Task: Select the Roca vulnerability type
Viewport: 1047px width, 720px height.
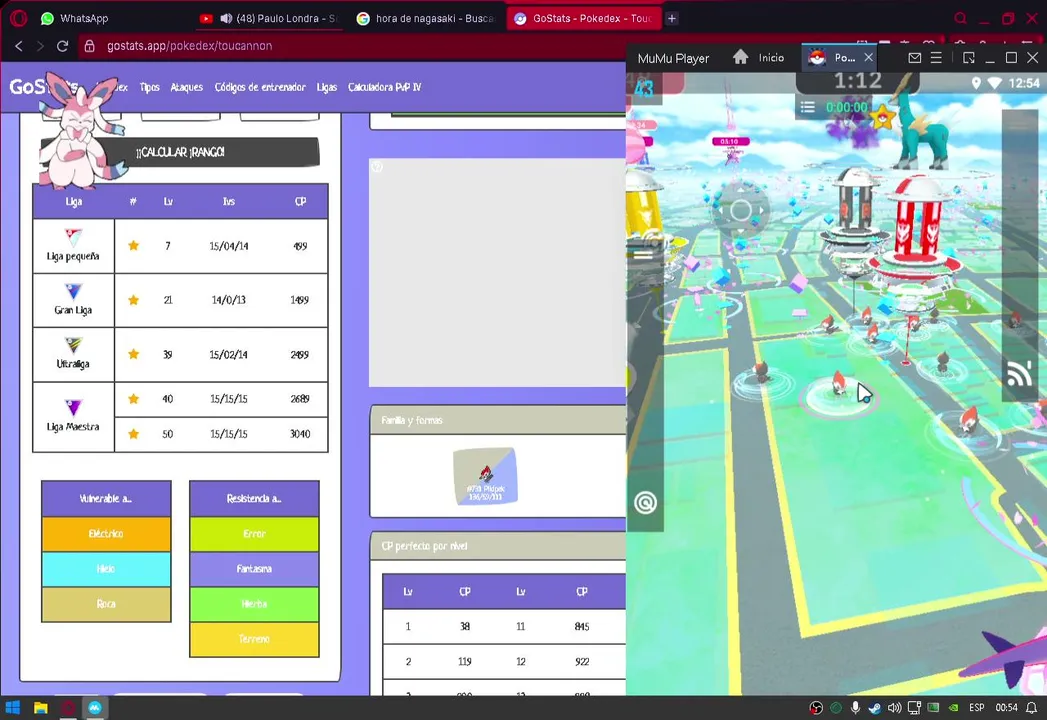Action: [x=106, y=604]
